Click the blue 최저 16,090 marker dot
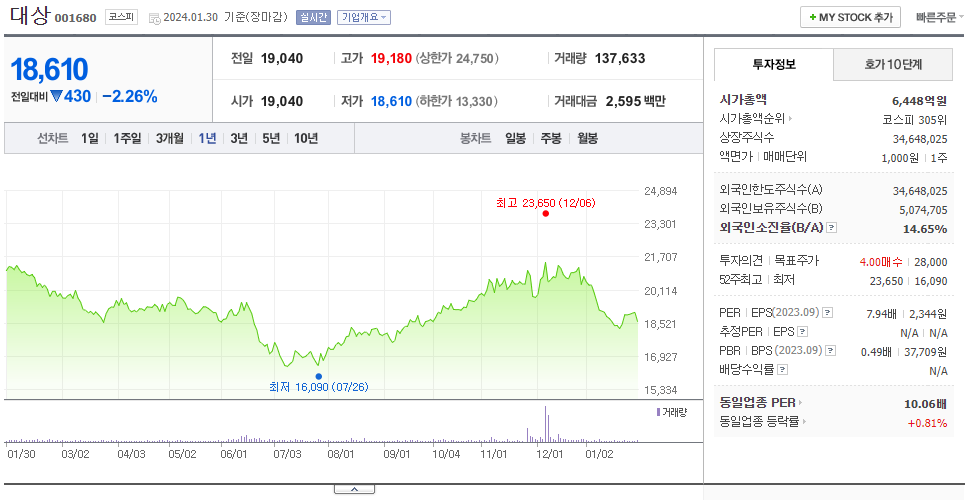 click(x=319, y=376)
